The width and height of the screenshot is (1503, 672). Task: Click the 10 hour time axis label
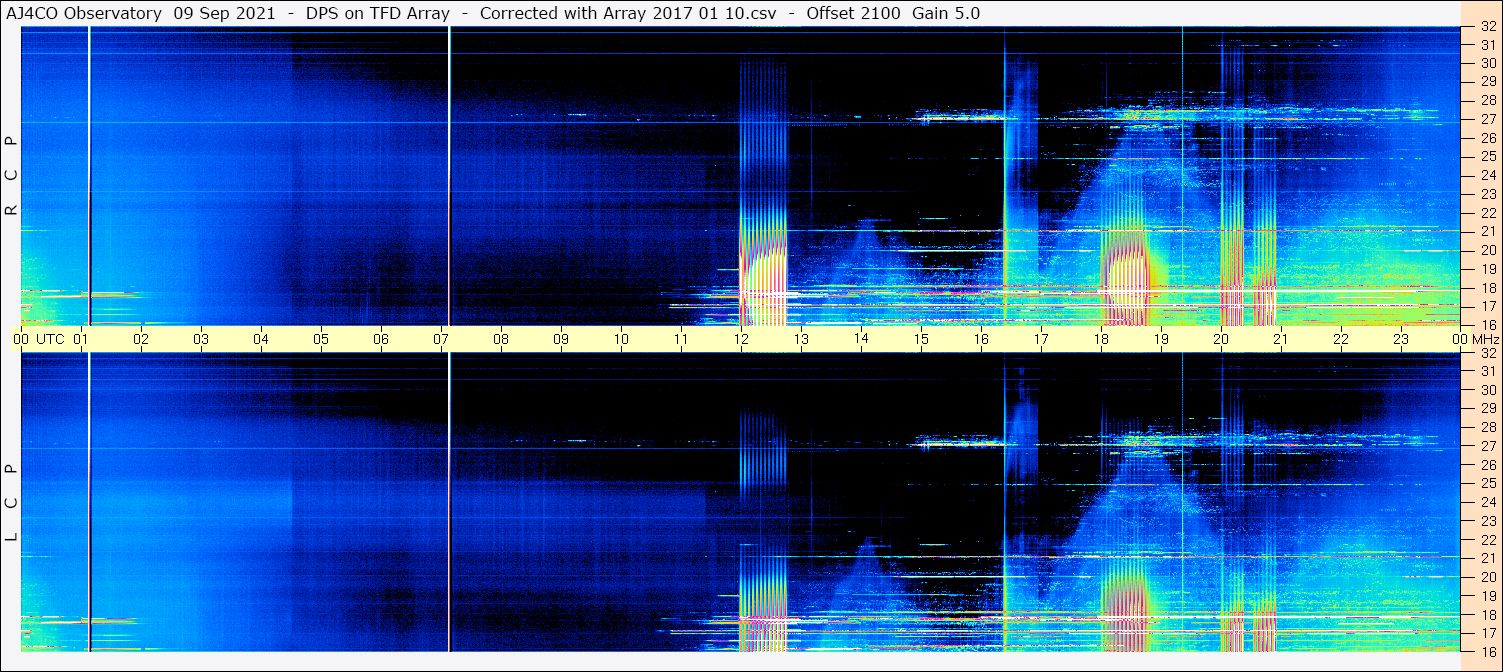click(x=621, y=339)
